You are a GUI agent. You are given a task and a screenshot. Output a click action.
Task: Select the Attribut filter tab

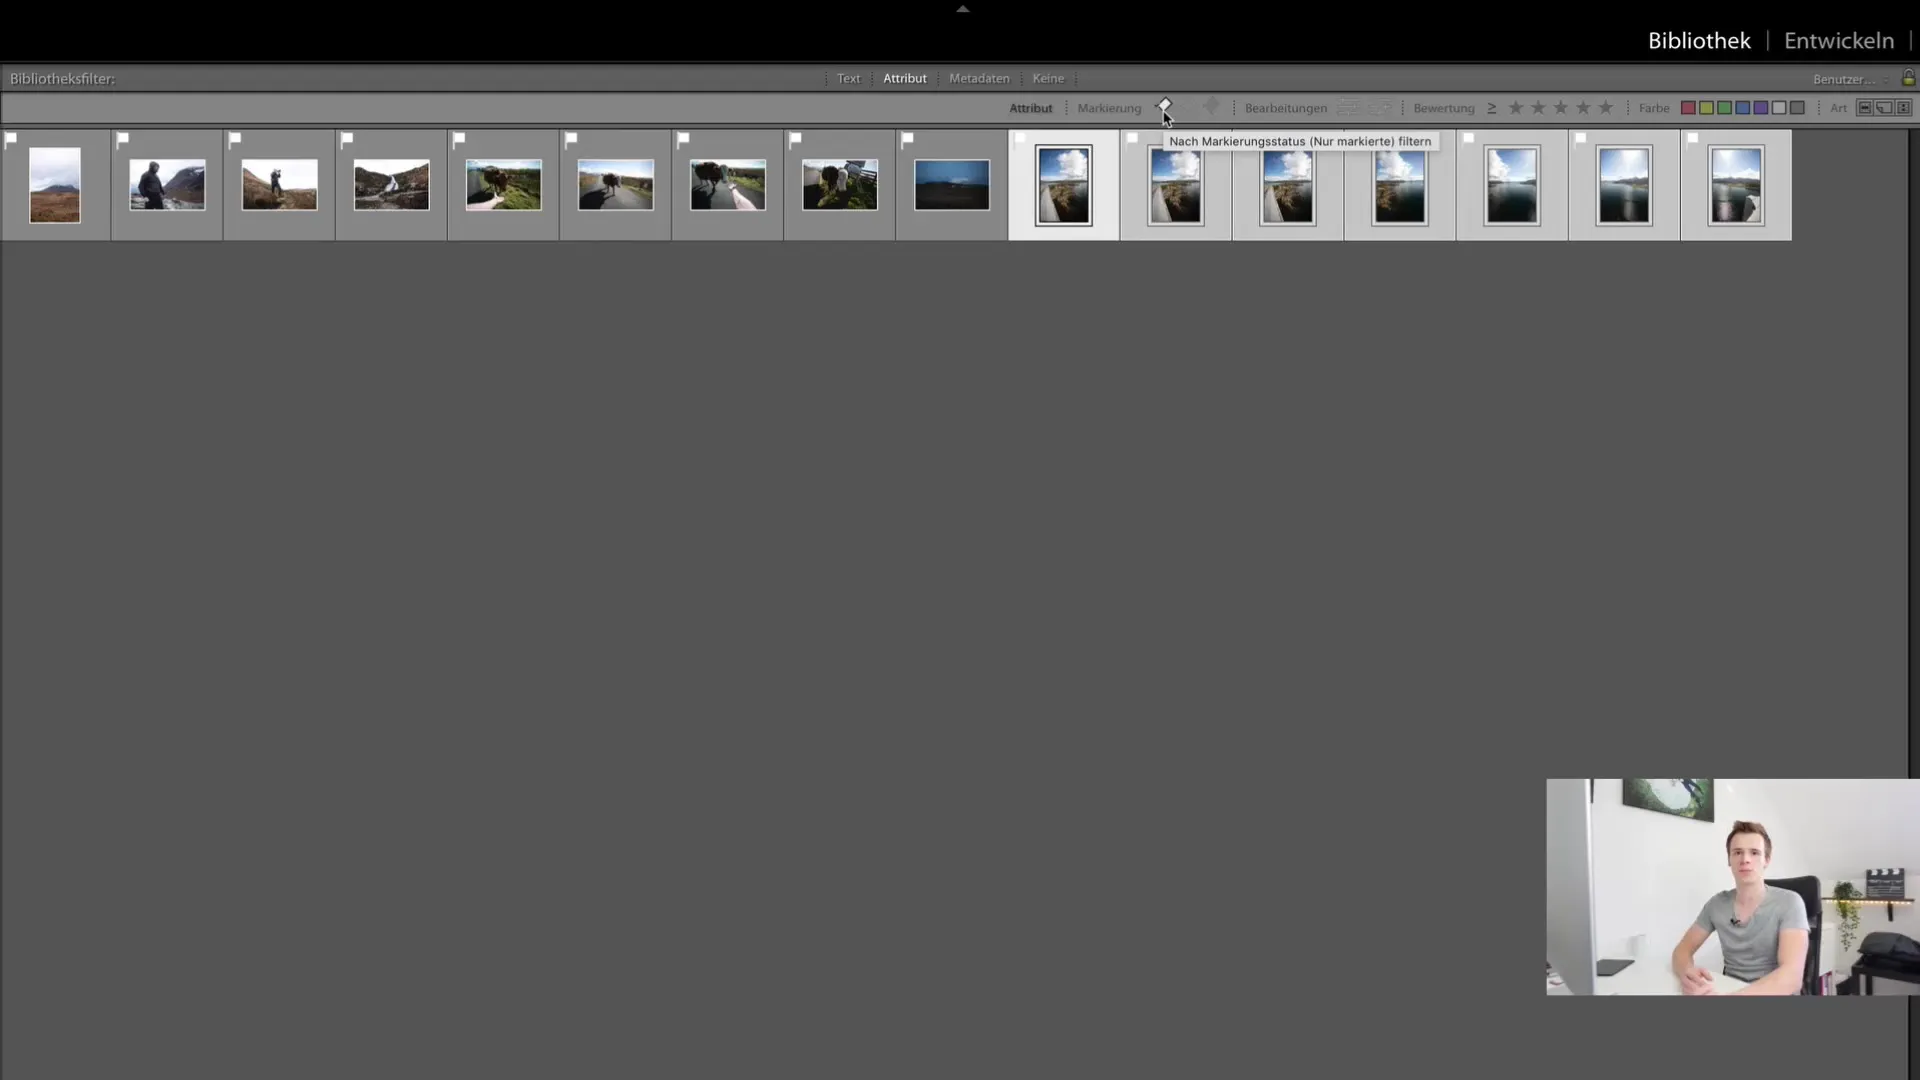point(905,78)
